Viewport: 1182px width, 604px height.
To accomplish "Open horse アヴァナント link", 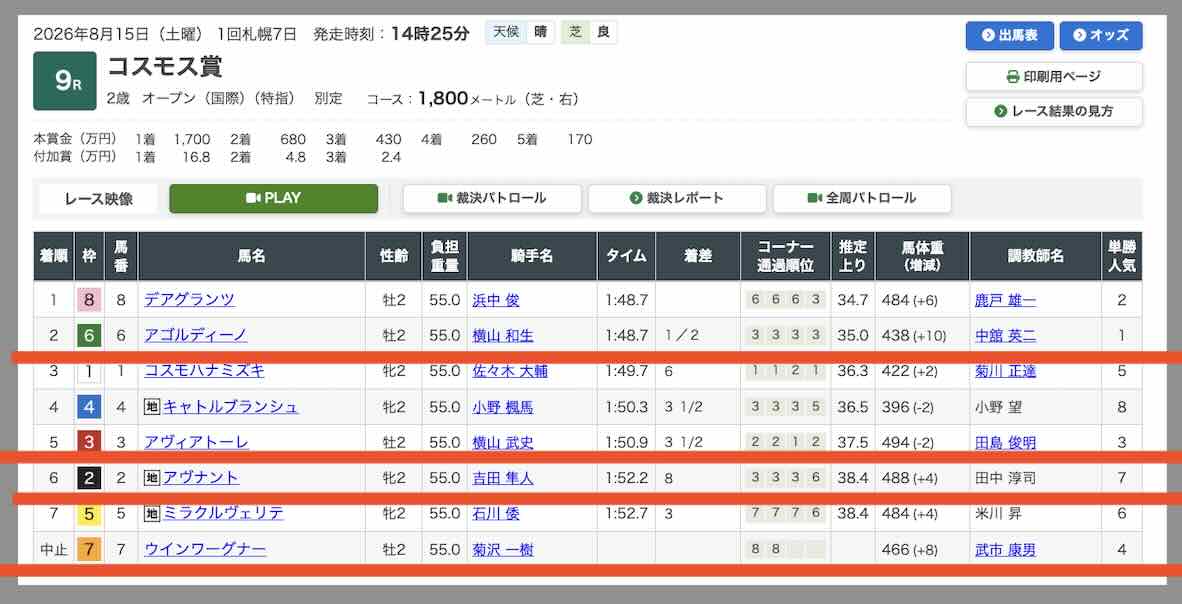I will point(201,477).
